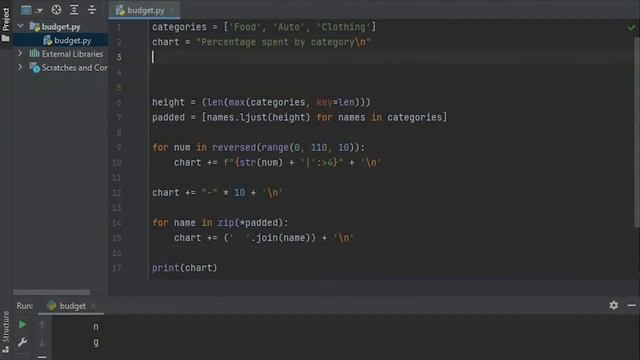Place the cursor on empty line 3
This screenshot has width=640, height=360.
392,57
